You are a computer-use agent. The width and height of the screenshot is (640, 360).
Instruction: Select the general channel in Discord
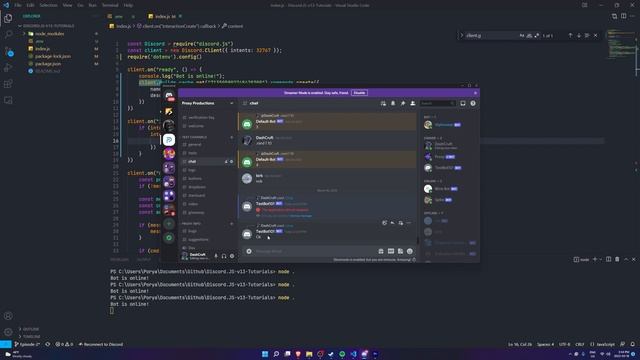pos(194,144)
